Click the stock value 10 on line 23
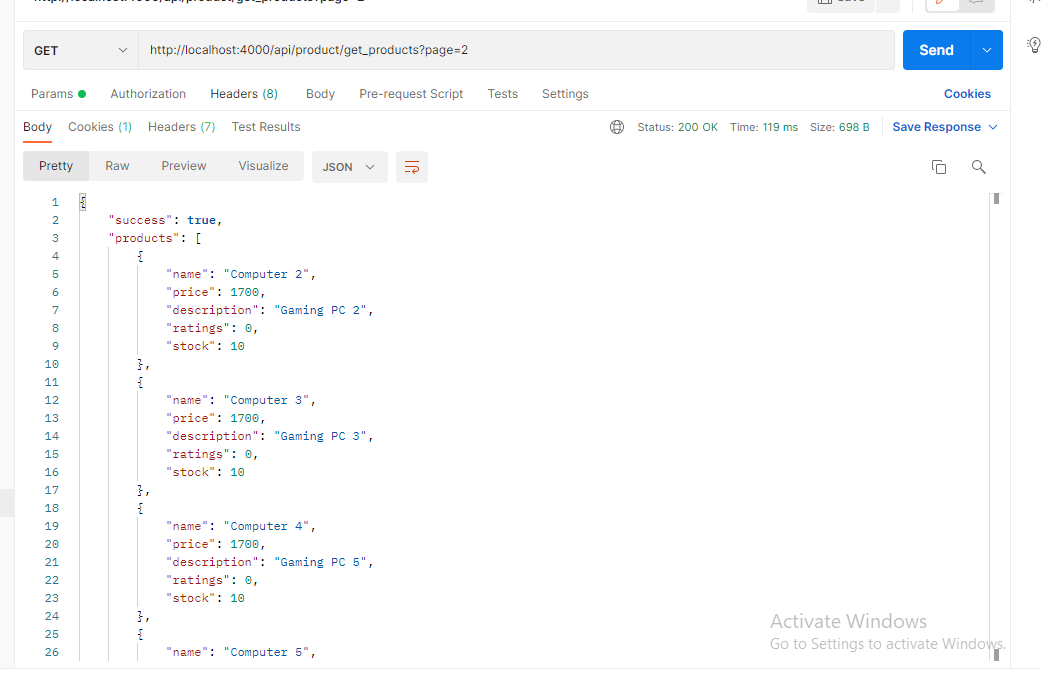The width and height of the screenshot is (1041, 673). tap(237, 598)
